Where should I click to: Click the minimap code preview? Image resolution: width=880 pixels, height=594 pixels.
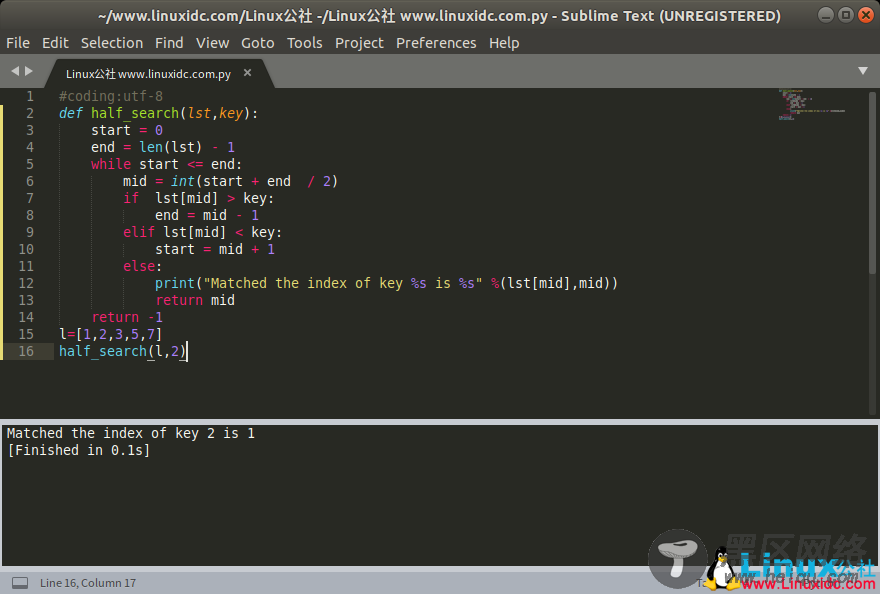811,105
